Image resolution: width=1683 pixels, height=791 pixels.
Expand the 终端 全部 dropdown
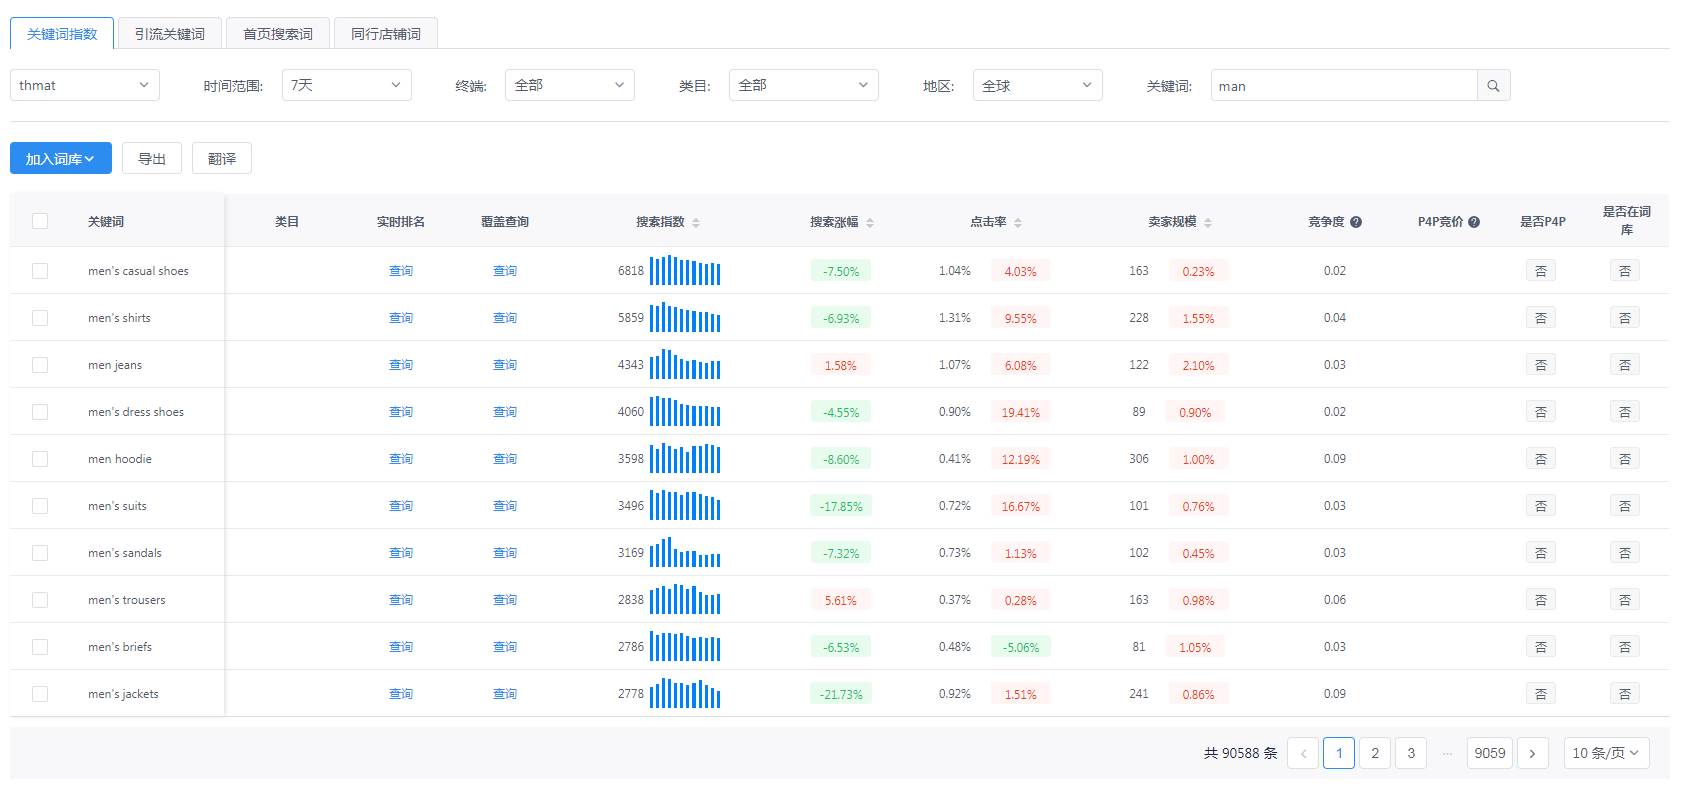click(570, 85)
